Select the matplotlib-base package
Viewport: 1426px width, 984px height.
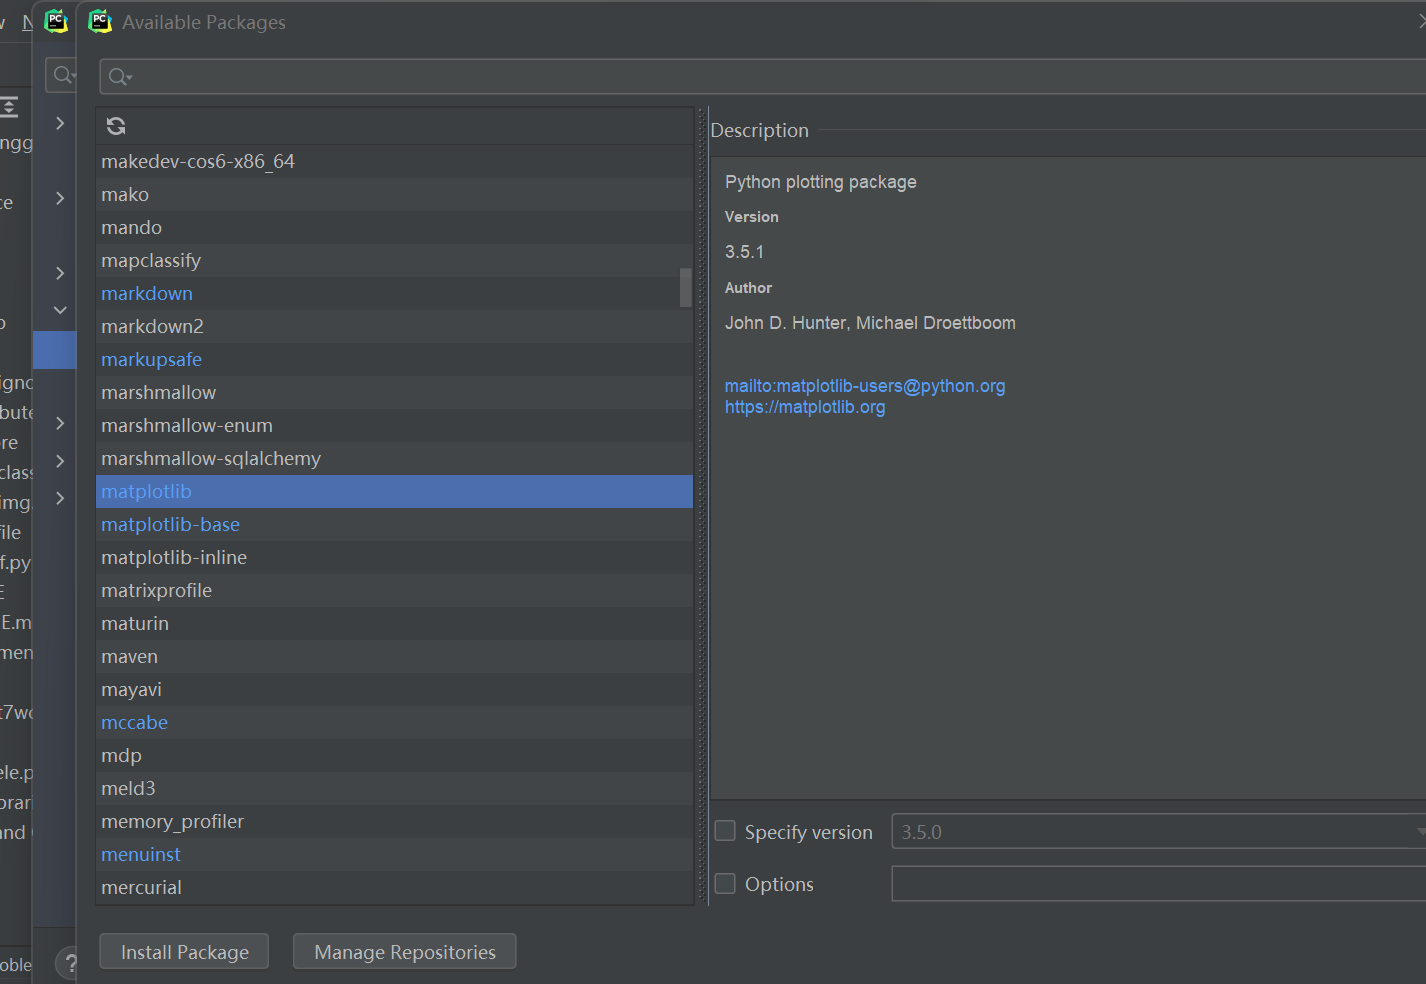coord(394,524)
